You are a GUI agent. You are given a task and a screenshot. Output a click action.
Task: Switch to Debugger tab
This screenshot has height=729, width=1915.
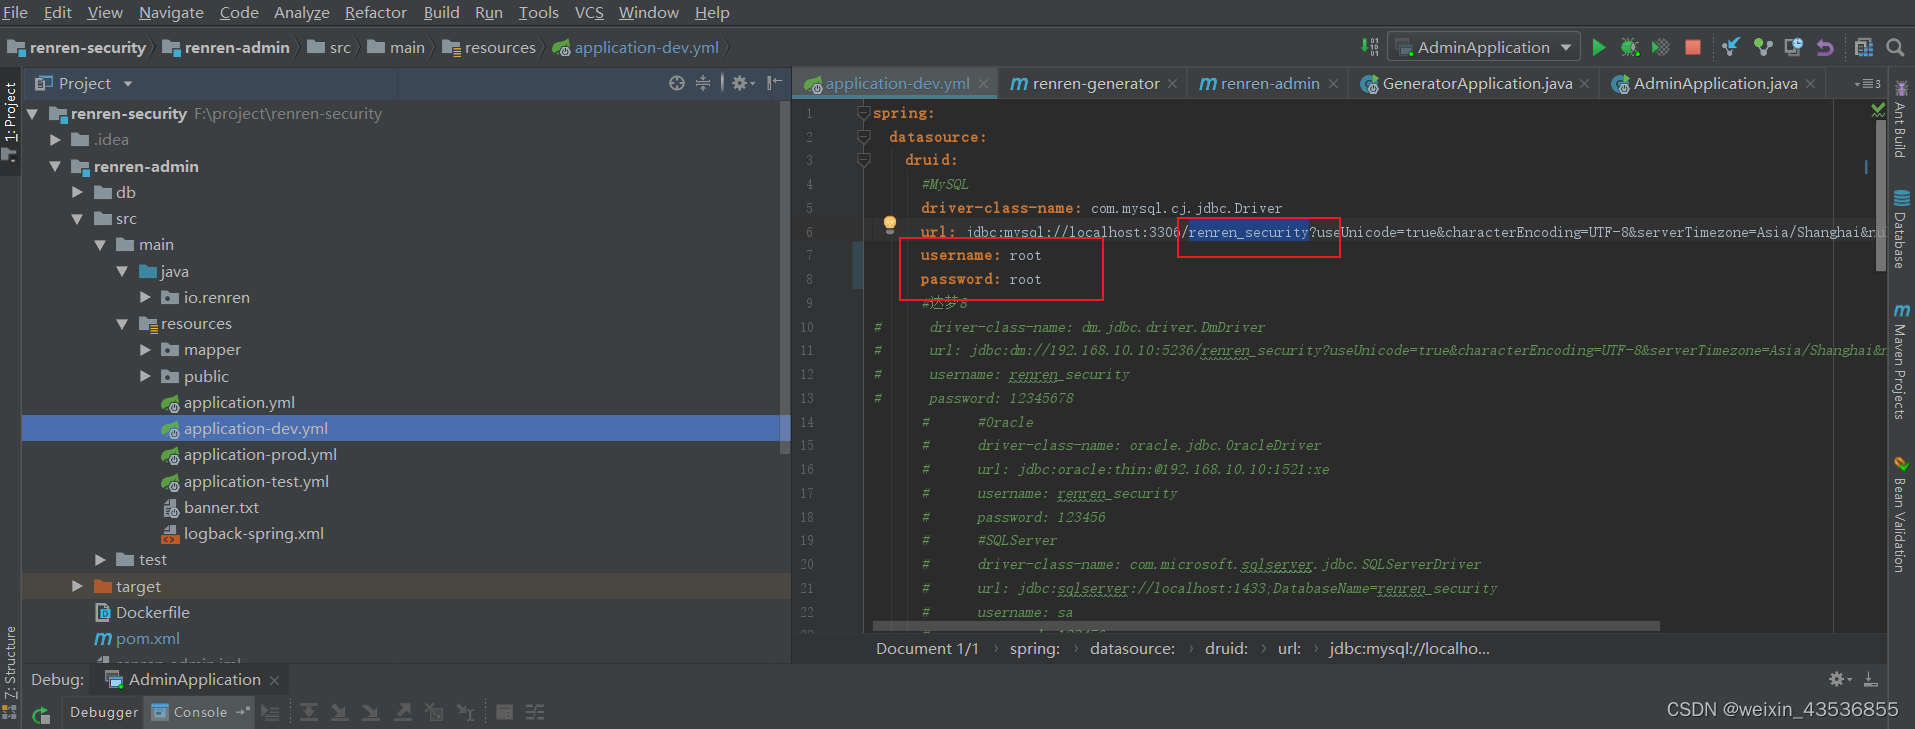point(104,712)
